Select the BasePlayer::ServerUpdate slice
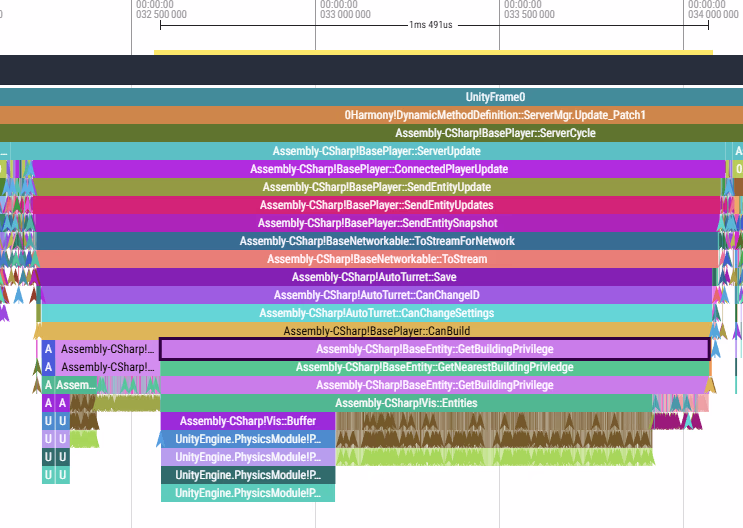Viewport: 743px width, 528px height. (368, 151)
